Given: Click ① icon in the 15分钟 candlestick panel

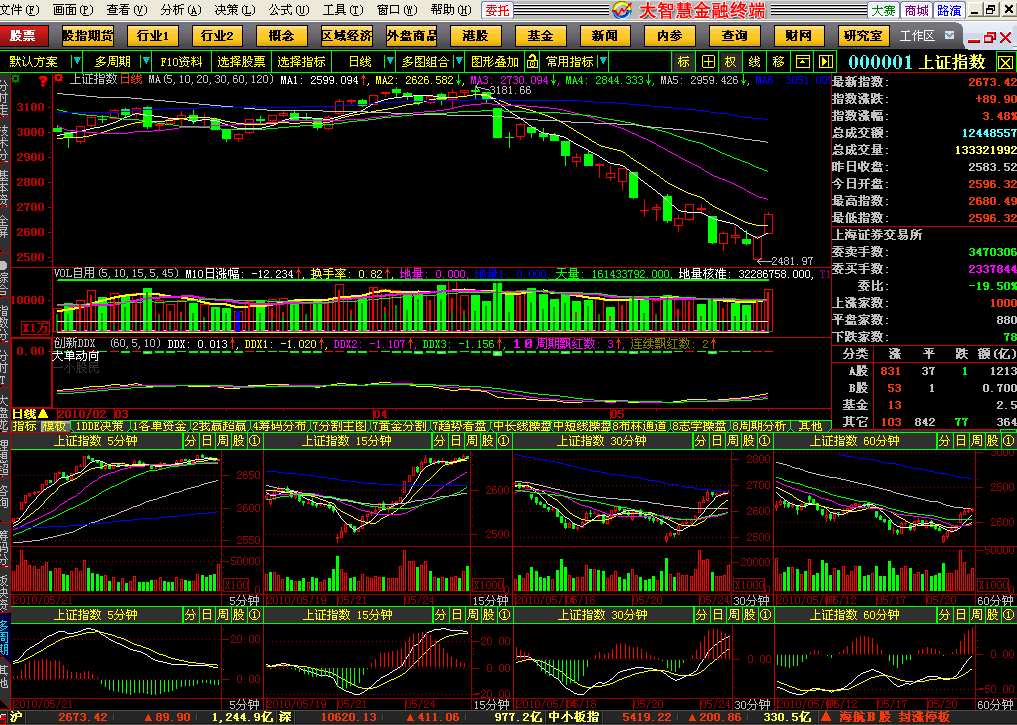Looking at the screenshot, I should point(503,441).
